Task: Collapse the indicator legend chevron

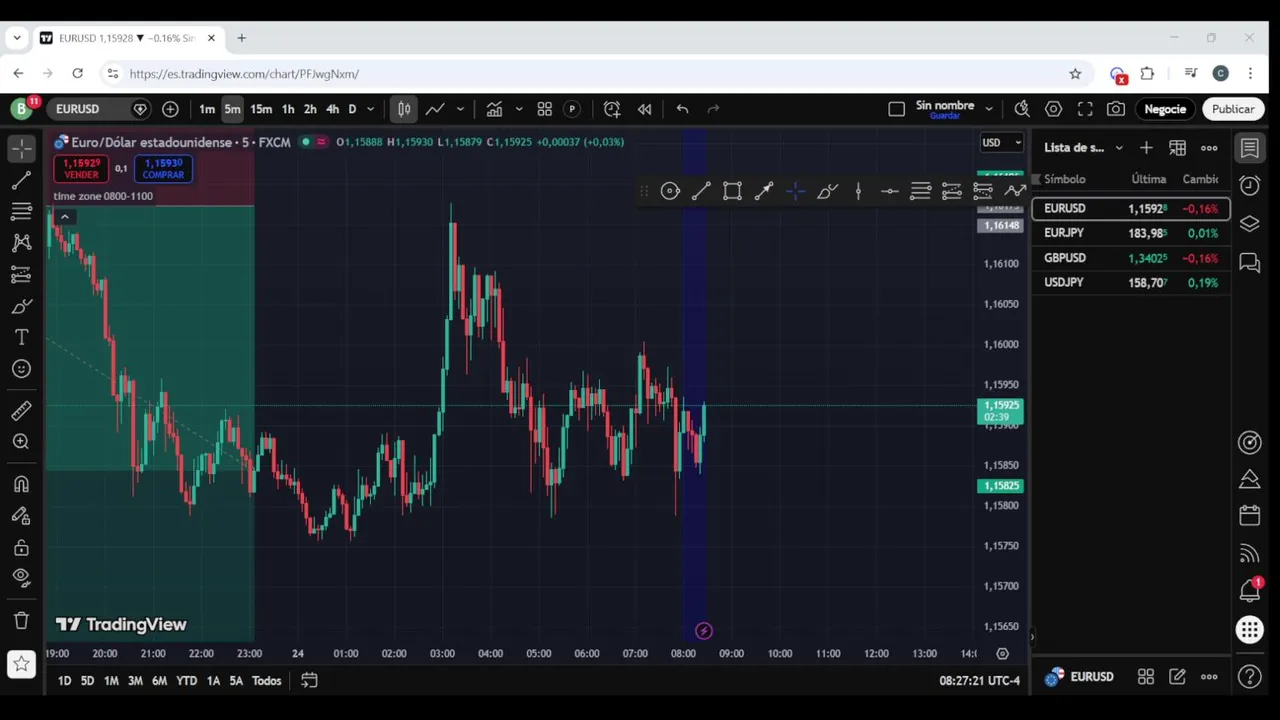Action: coord(65,217)
